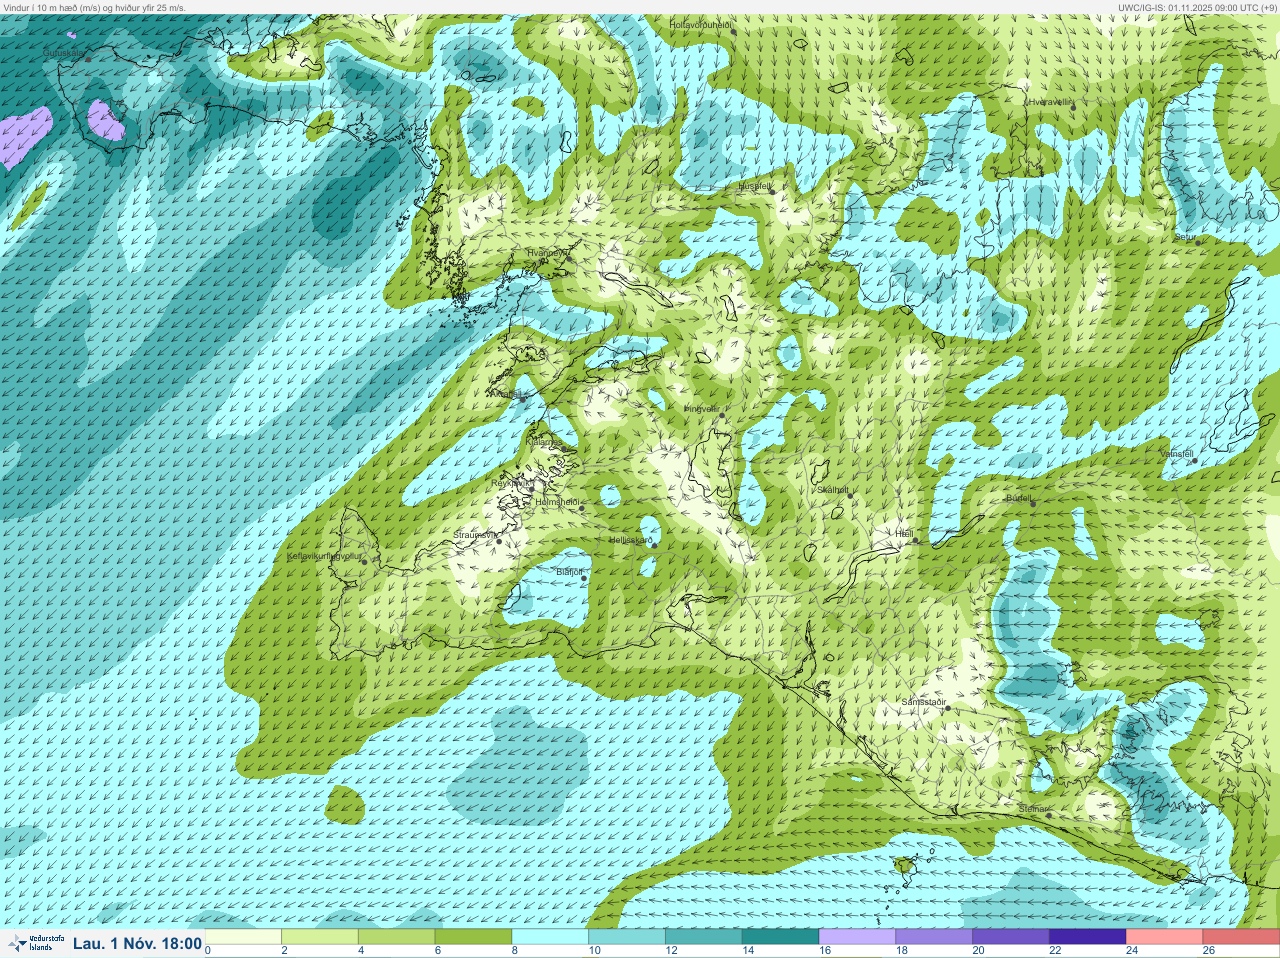Select the 4–6 m/s legend swatch

pos(396,936)
